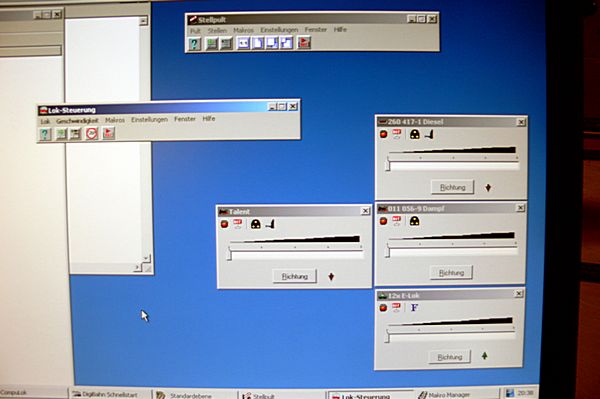
Task: Click the red circular stop icon in Lok-Steuerung toolbar
Action: (92, 134)
